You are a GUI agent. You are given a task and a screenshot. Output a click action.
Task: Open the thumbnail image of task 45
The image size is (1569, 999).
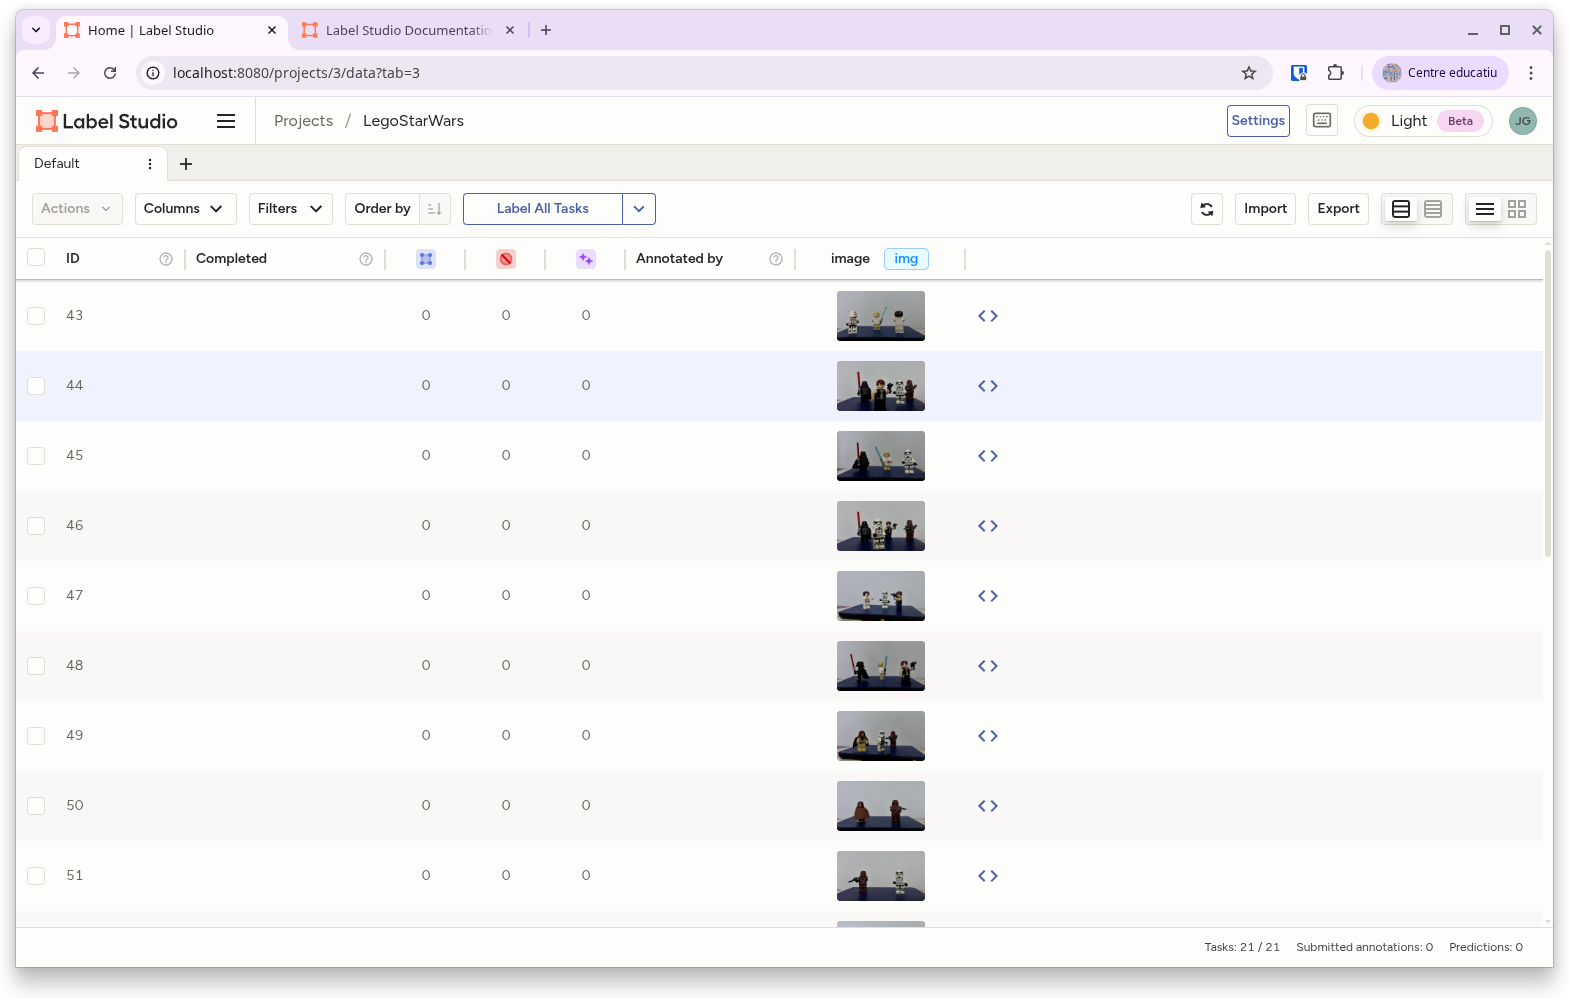(881, 456)
